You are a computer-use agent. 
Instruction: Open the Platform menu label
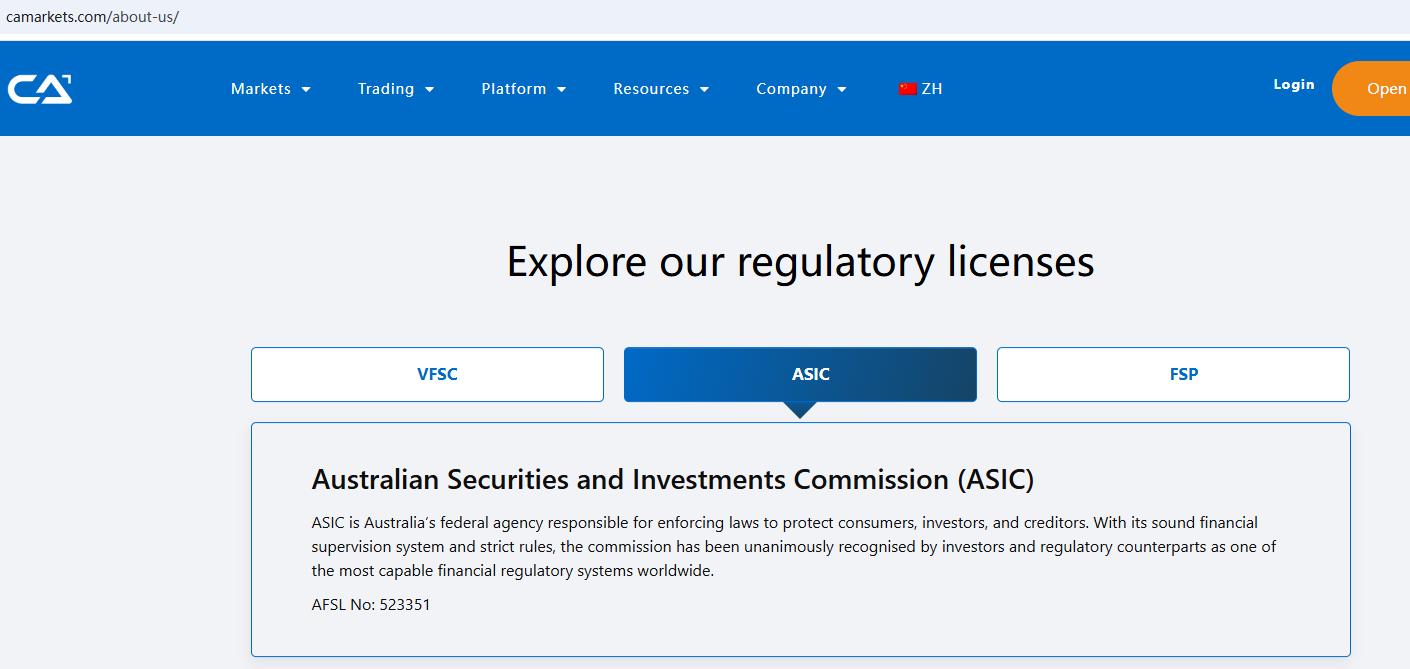[514, 89]
